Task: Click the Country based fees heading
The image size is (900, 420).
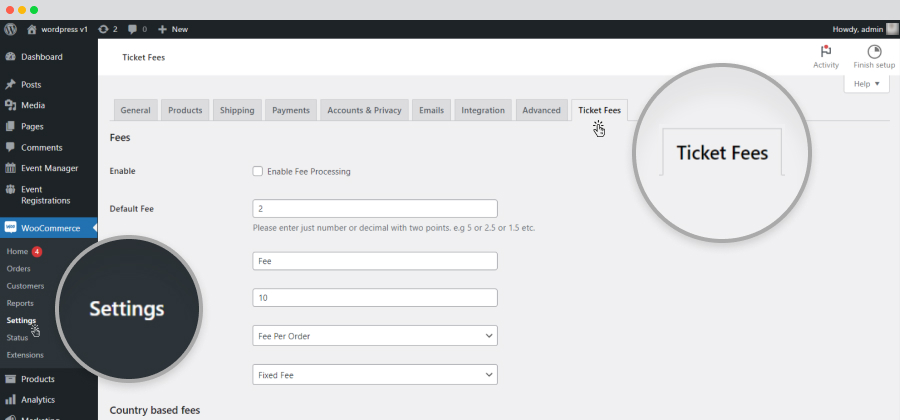Action: pyautogui.click(x=154, y=410)
